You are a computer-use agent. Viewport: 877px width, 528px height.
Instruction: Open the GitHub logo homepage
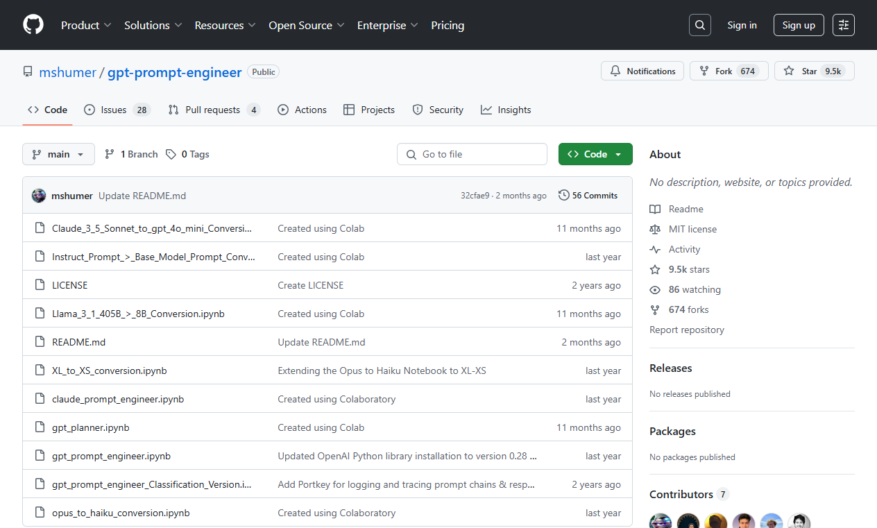pos(33,25)
